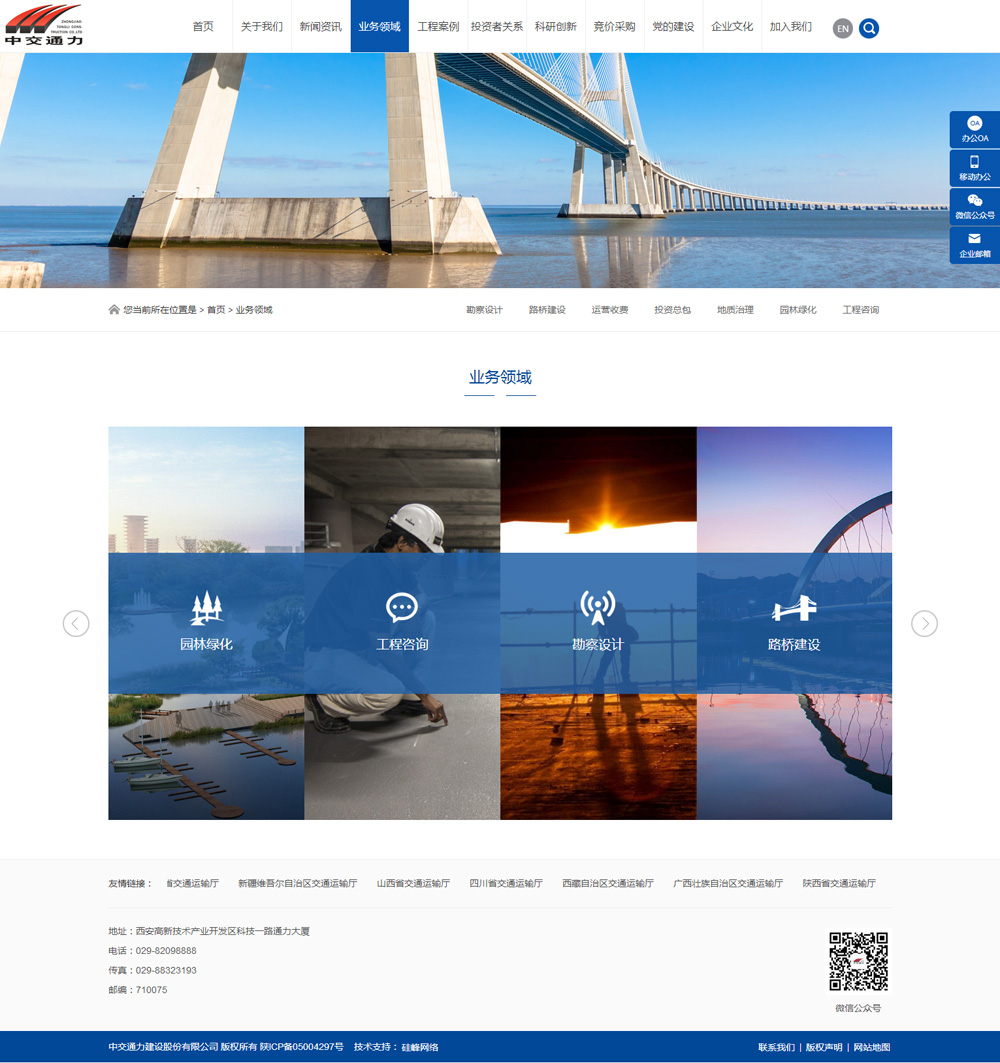Image resolution: width=1000 pixels, height=1063 pixels.
Task: Go to the previous carousel slide
Action: (x=76, y=623)
